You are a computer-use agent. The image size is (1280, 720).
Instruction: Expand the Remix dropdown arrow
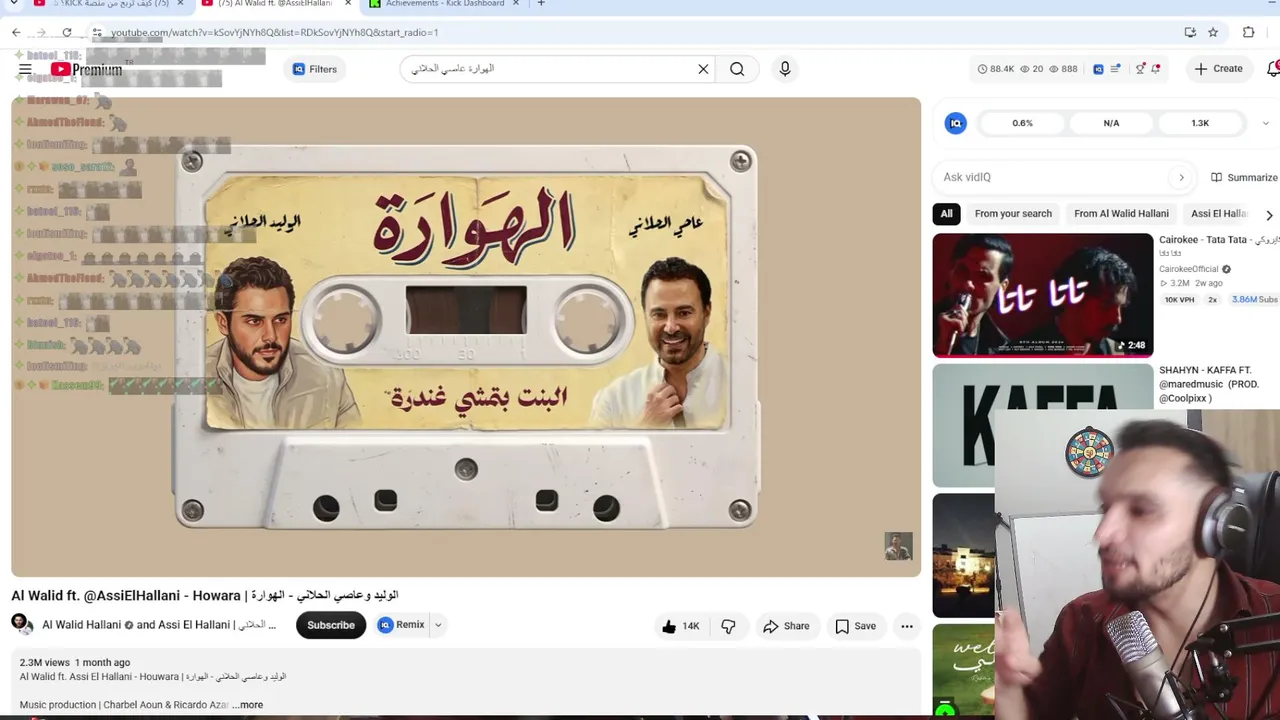coord(438,625)
